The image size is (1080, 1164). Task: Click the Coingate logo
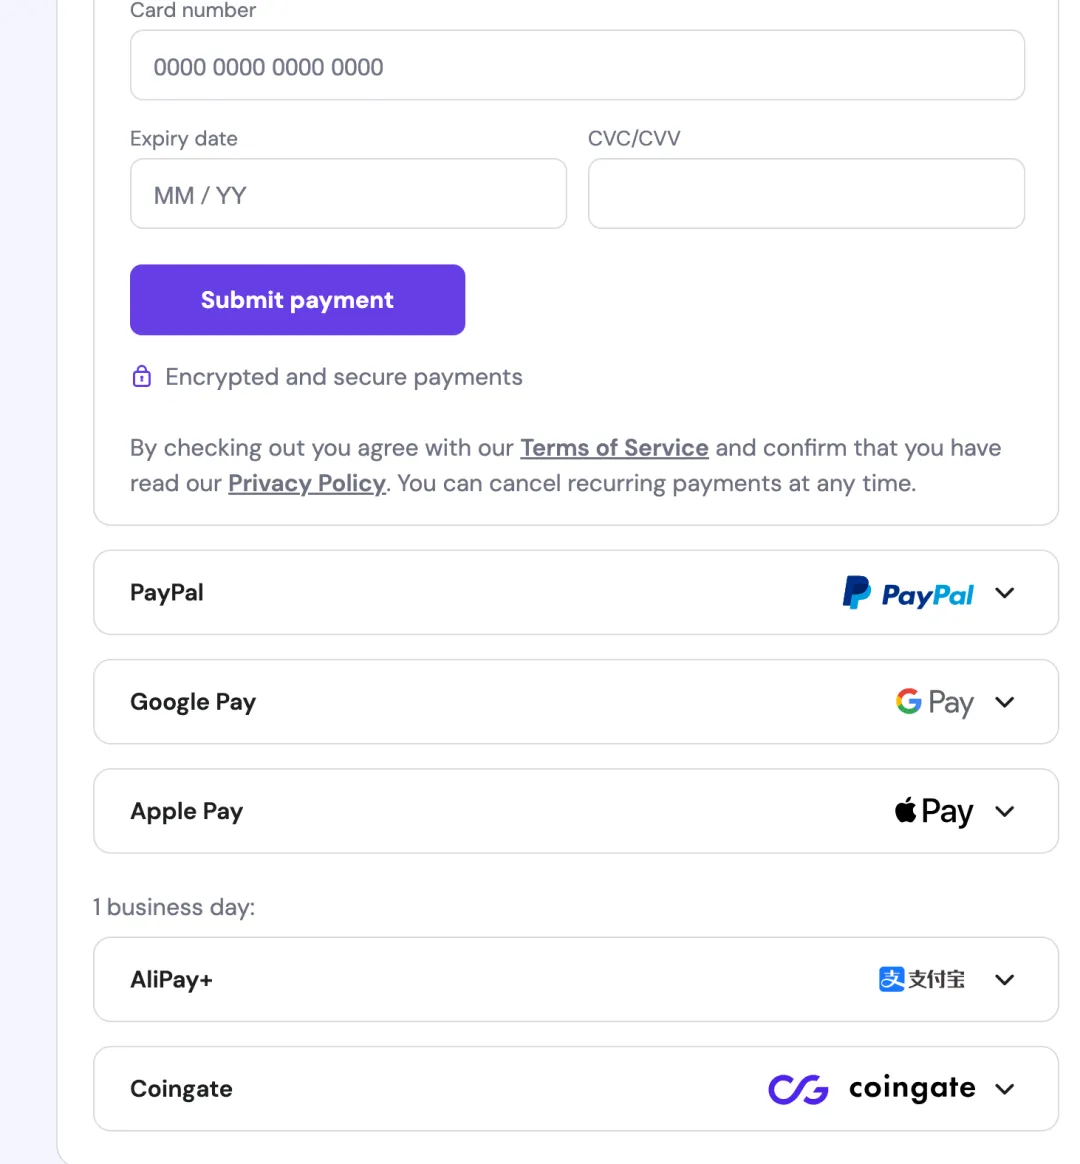pyautogui.click(x=871, y=1089)
